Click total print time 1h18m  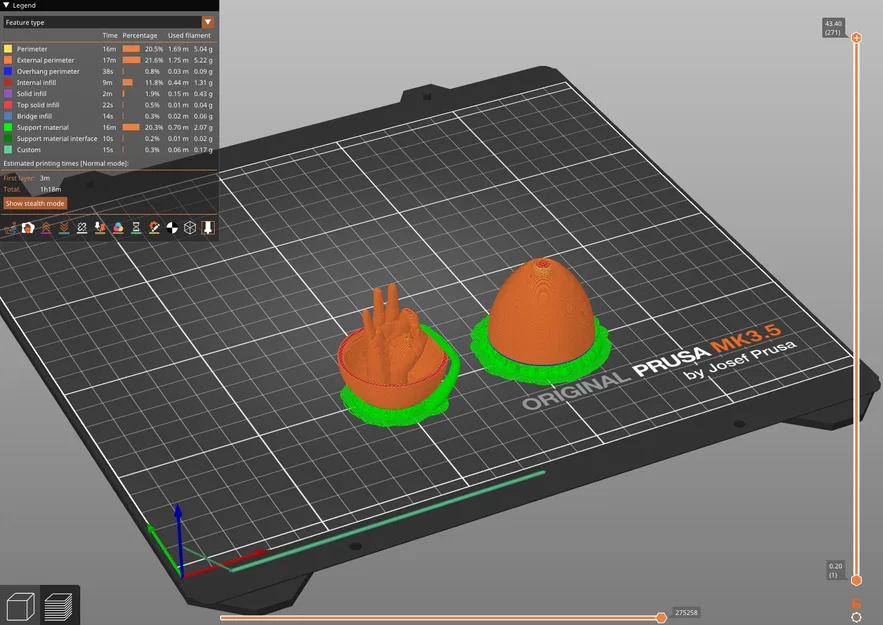[x=51, y=189]
